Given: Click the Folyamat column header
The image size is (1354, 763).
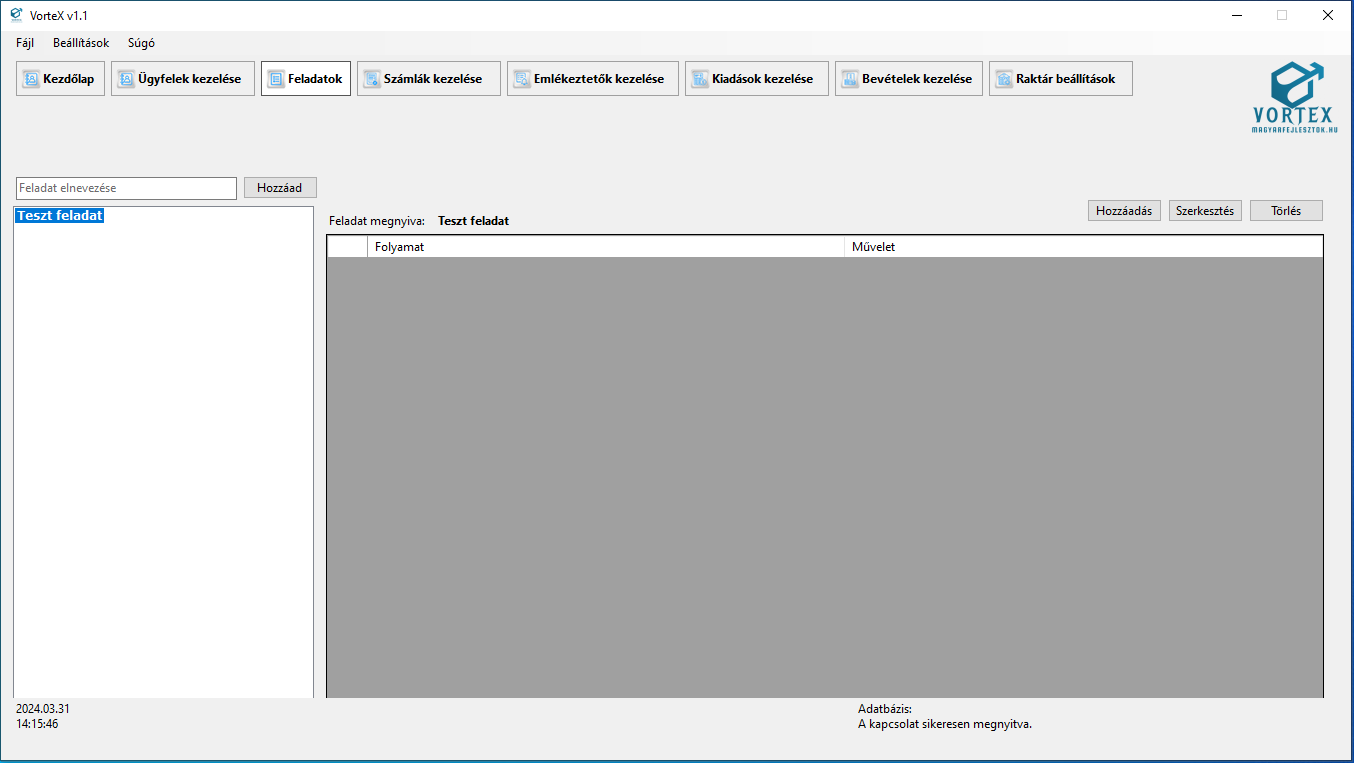Looking at the screenshot, I should [605, 247].
